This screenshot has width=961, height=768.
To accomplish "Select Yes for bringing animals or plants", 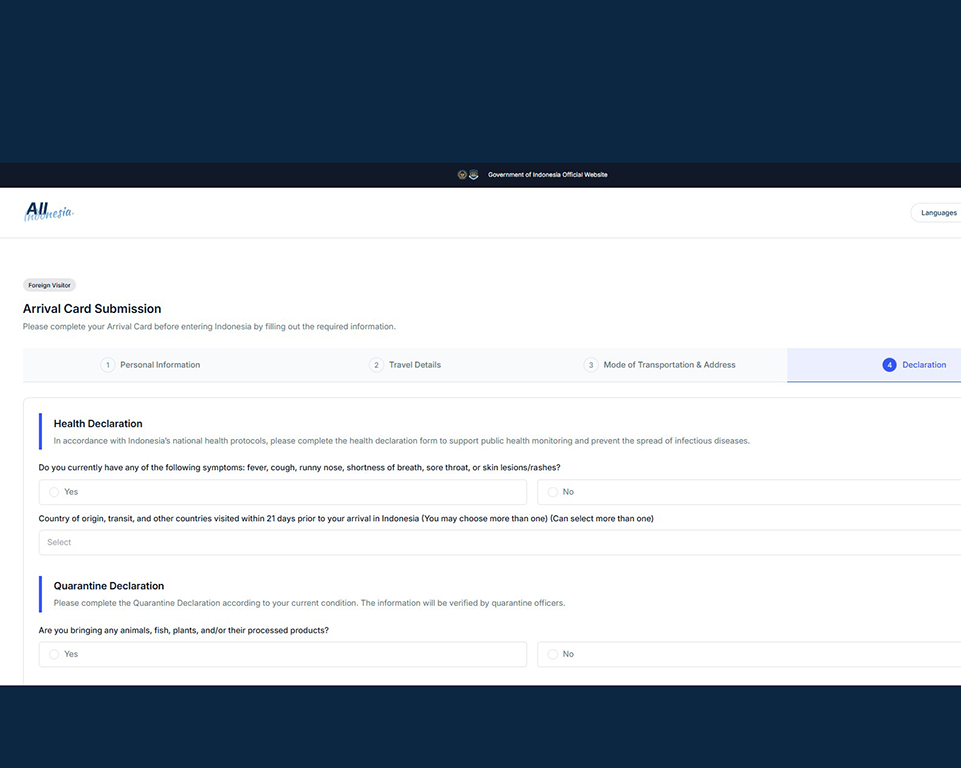I will tap(54, 655).
